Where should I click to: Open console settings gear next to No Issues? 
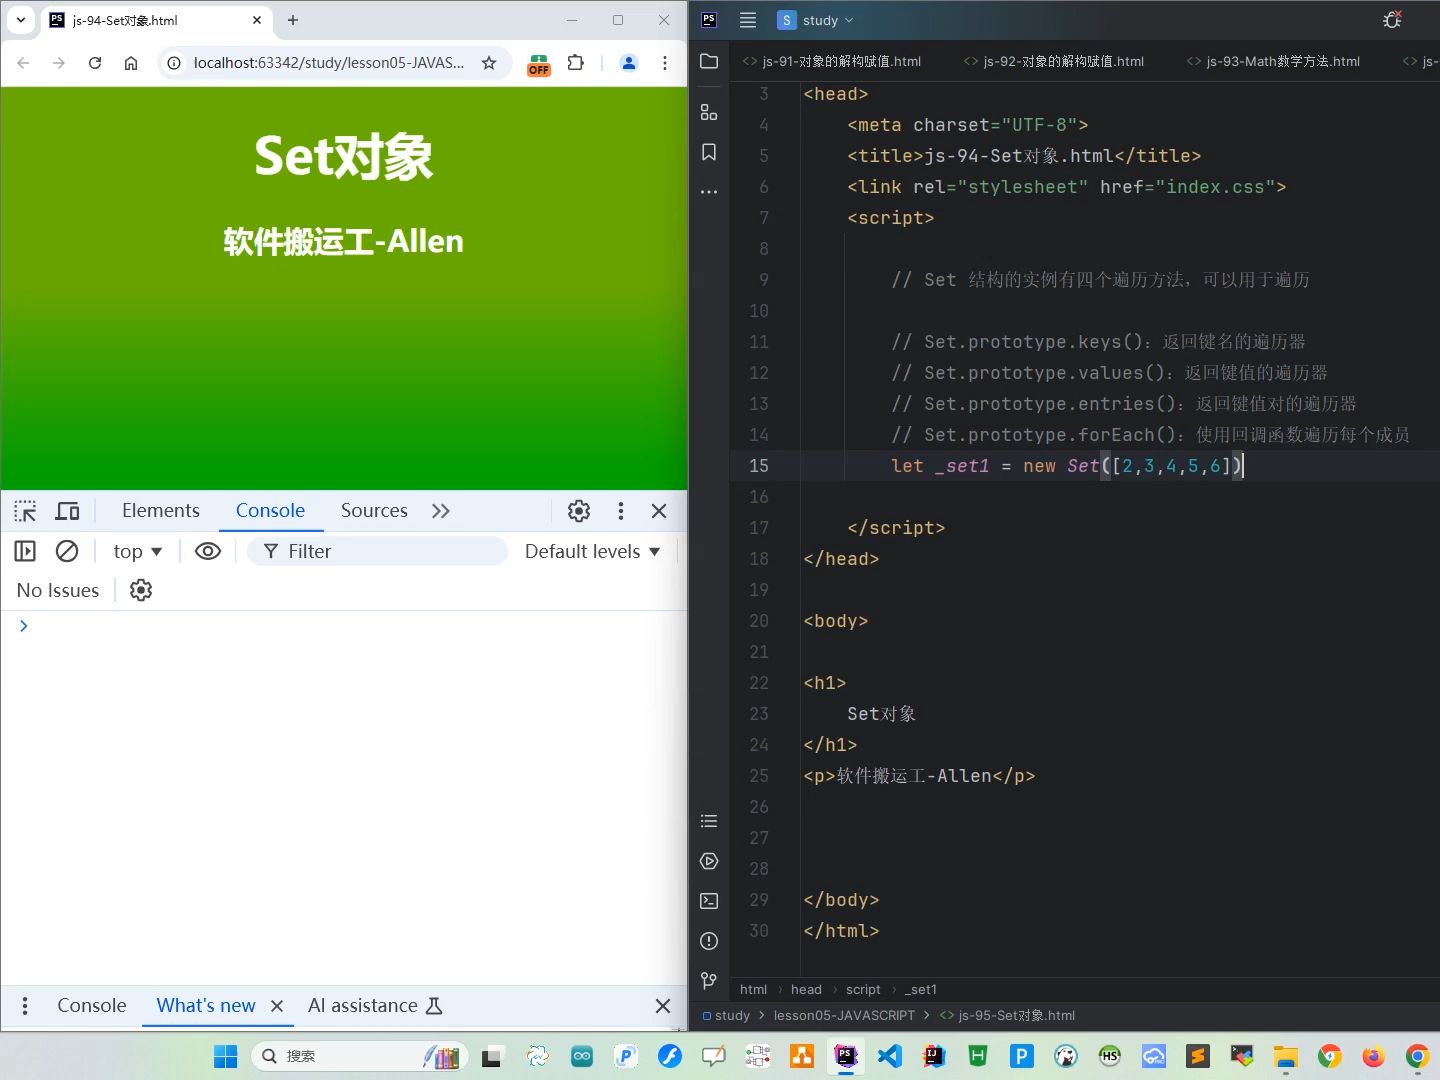141,590
